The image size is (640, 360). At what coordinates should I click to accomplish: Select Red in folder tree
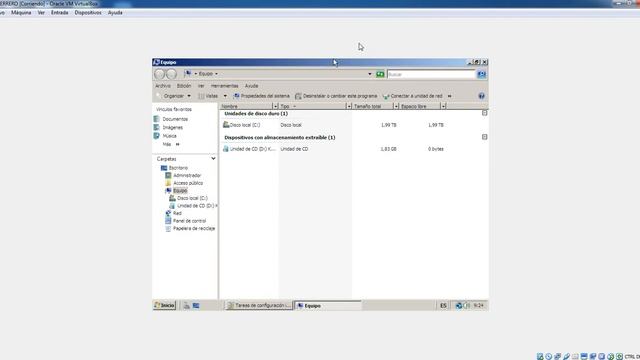pos(177,213)
